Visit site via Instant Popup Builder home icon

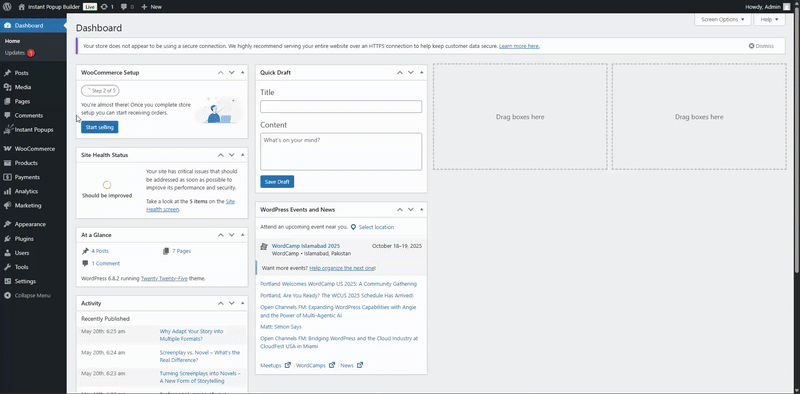21,7
